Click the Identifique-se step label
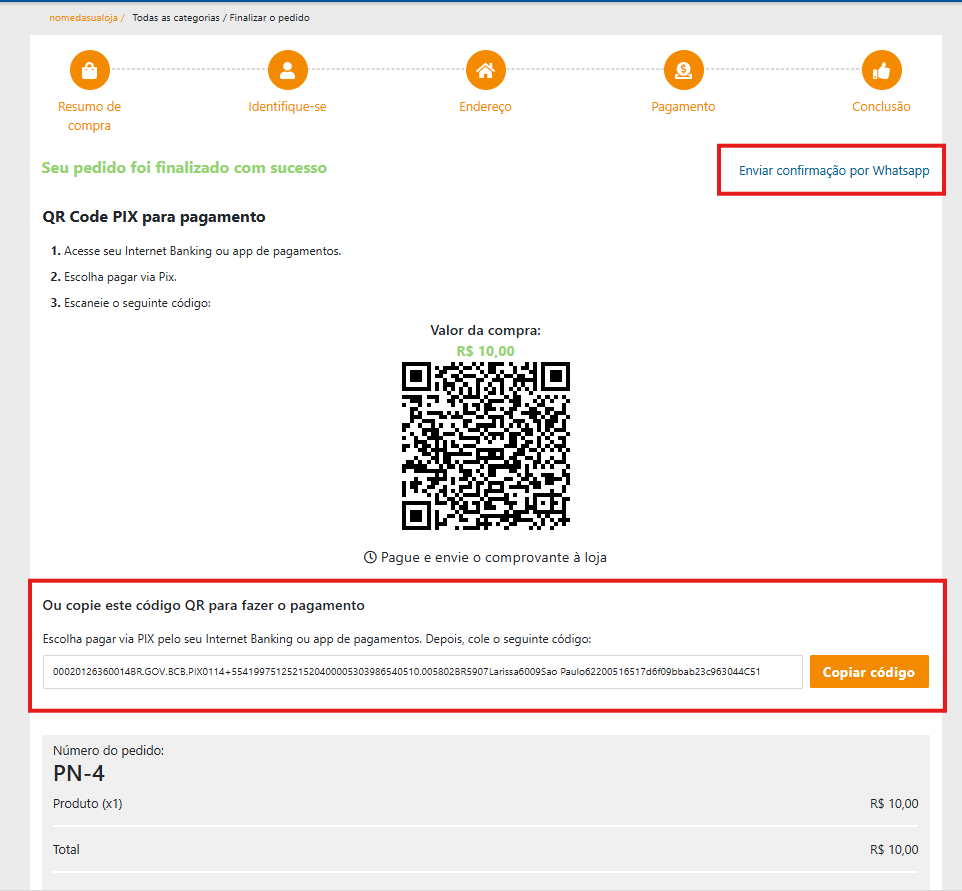Screen dimensions: 962x891 [x=287, y=107]
